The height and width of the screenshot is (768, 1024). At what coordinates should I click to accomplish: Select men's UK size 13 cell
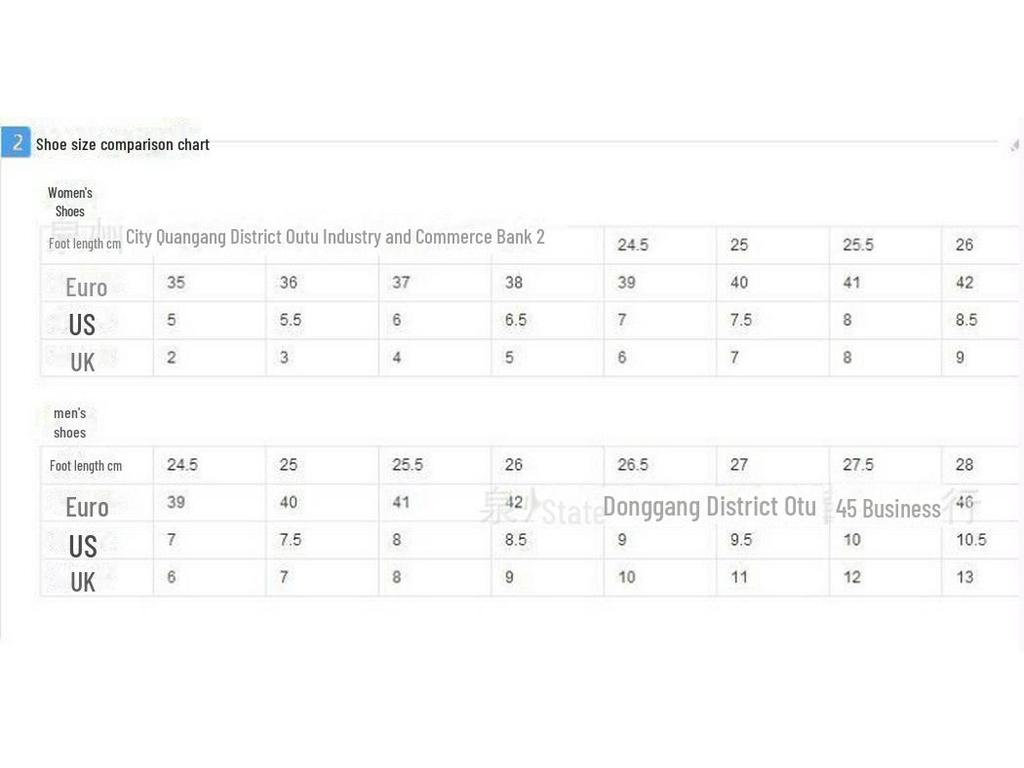(x=965, y=577)
